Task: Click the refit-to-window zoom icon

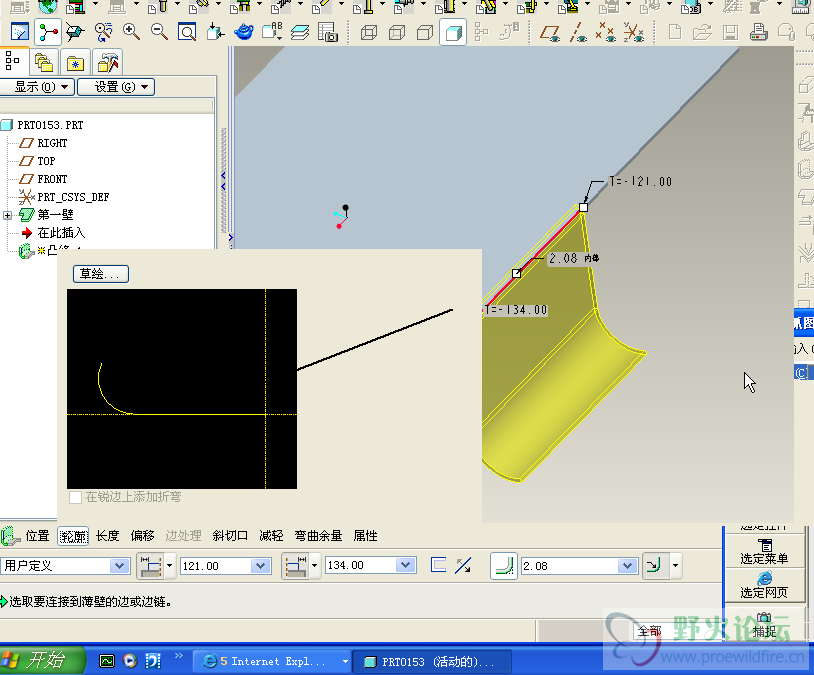Action: click(187, 33)
